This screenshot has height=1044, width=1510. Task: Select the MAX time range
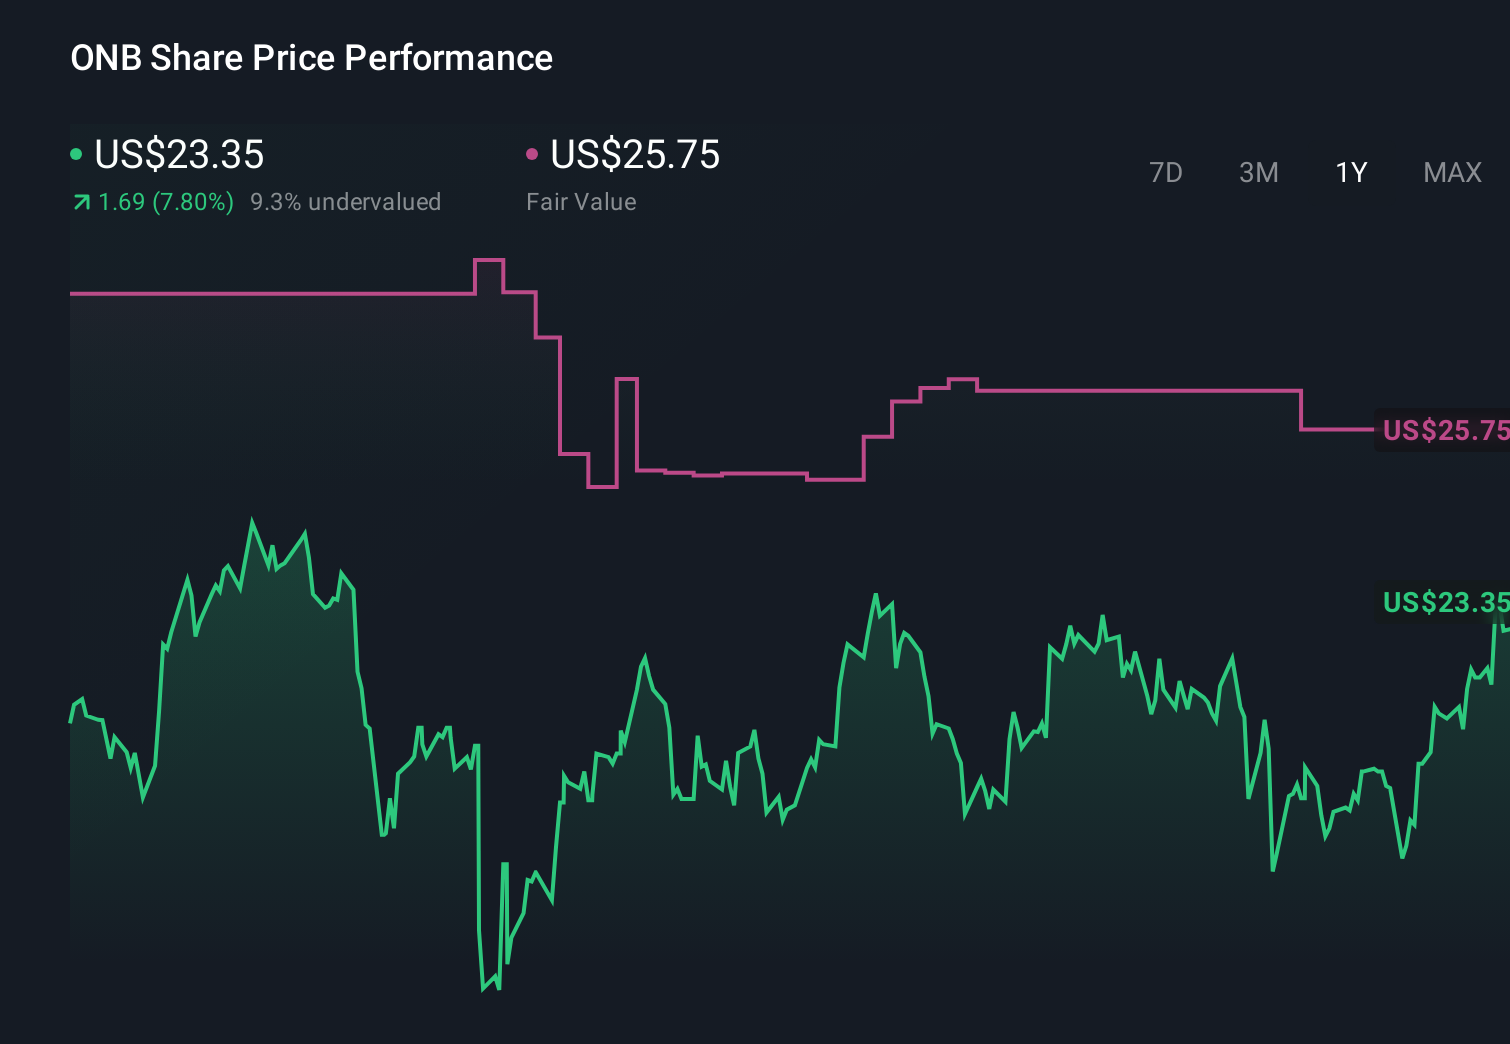click(x=1452, y=172)
